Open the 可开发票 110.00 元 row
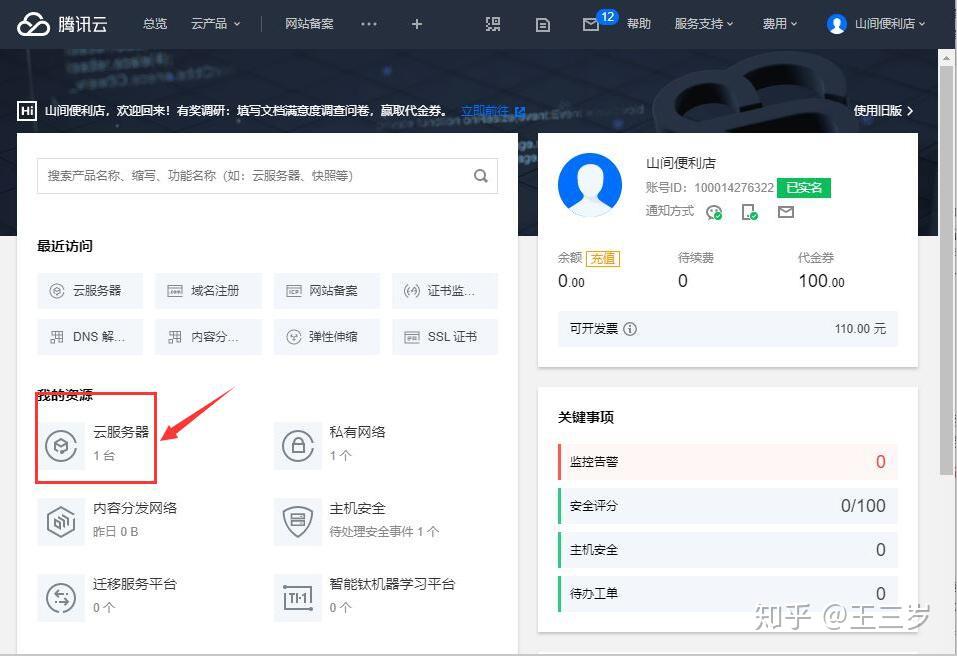This screenshot has height=656, width=957. pos(728,329)
